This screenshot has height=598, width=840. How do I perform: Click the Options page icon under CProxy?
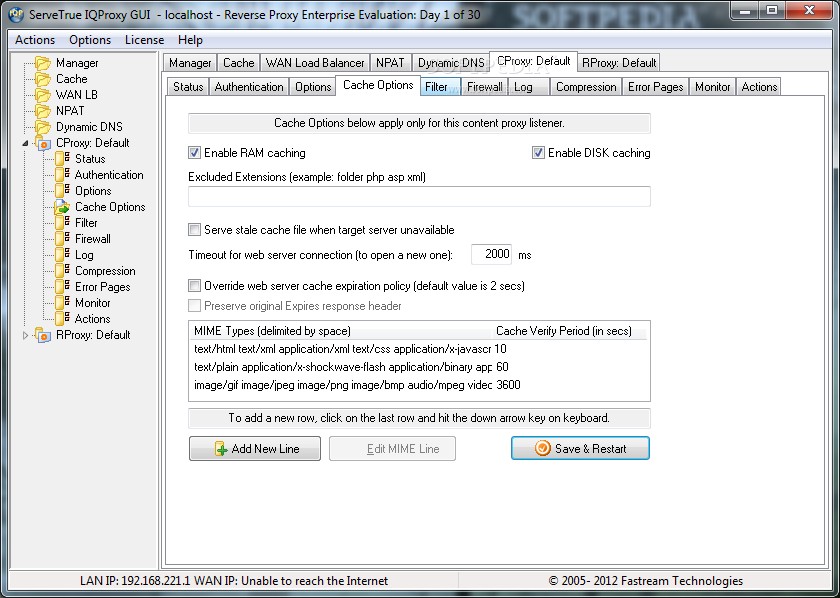[x=63, y=191]
